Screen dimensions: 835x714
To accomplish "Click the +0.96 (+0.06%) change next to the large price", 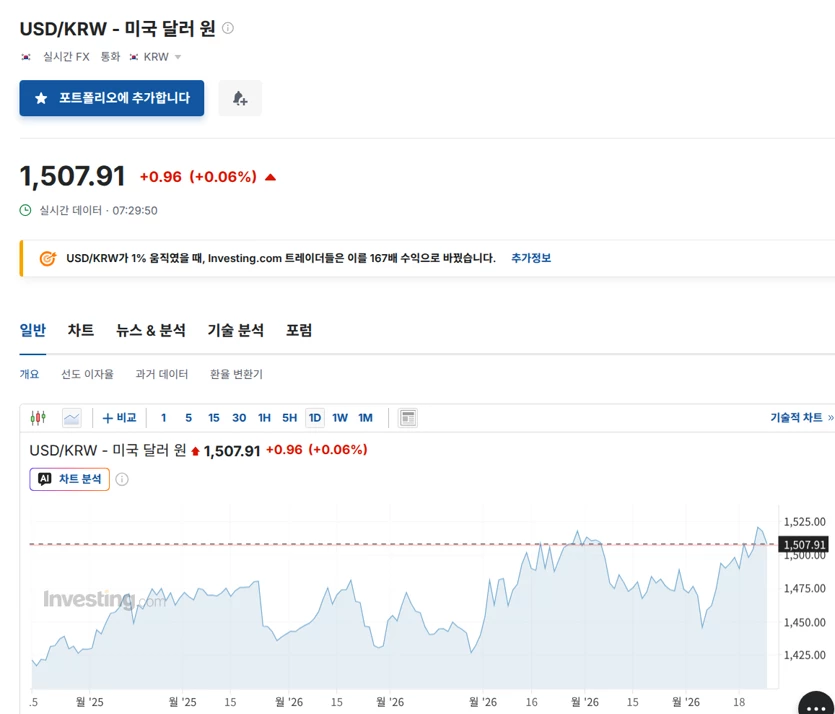I will point(198,177).
